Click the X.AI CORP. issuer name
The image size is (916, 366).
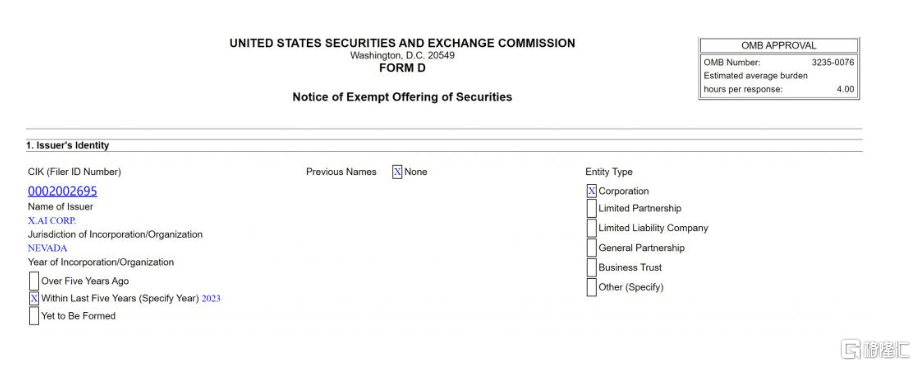pos(52,221)
